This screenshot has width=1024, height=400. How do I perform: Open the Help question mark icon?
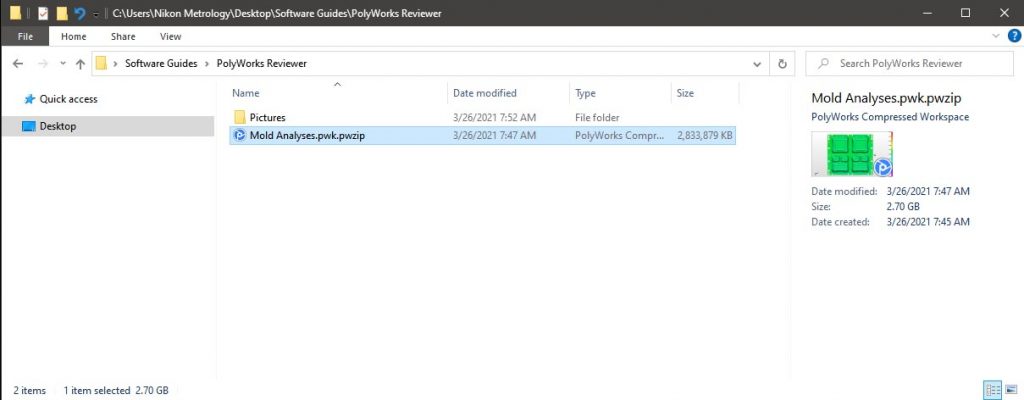tap(1013, 36)
